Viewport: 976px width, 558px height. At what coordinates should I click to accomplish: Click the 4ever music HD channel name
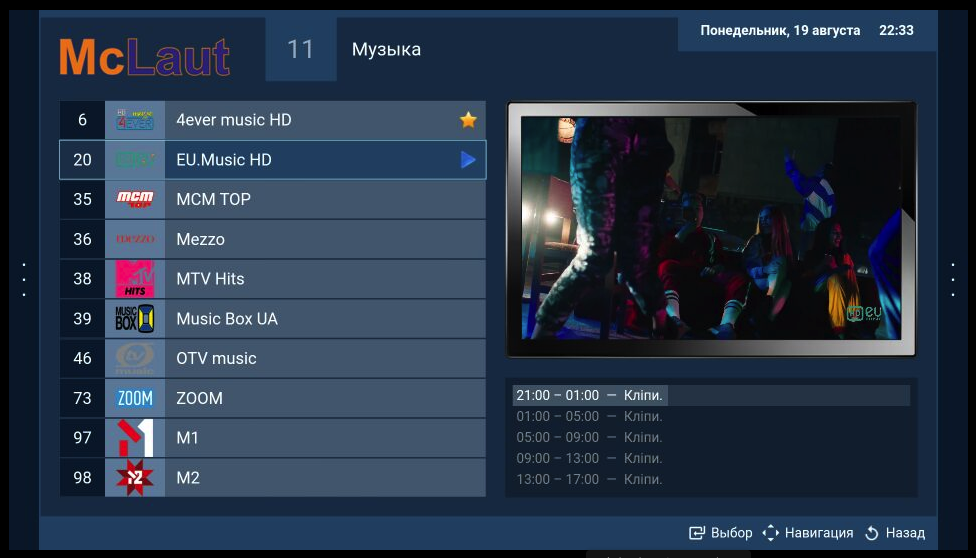pyautogui.click(x=233, y=120)
